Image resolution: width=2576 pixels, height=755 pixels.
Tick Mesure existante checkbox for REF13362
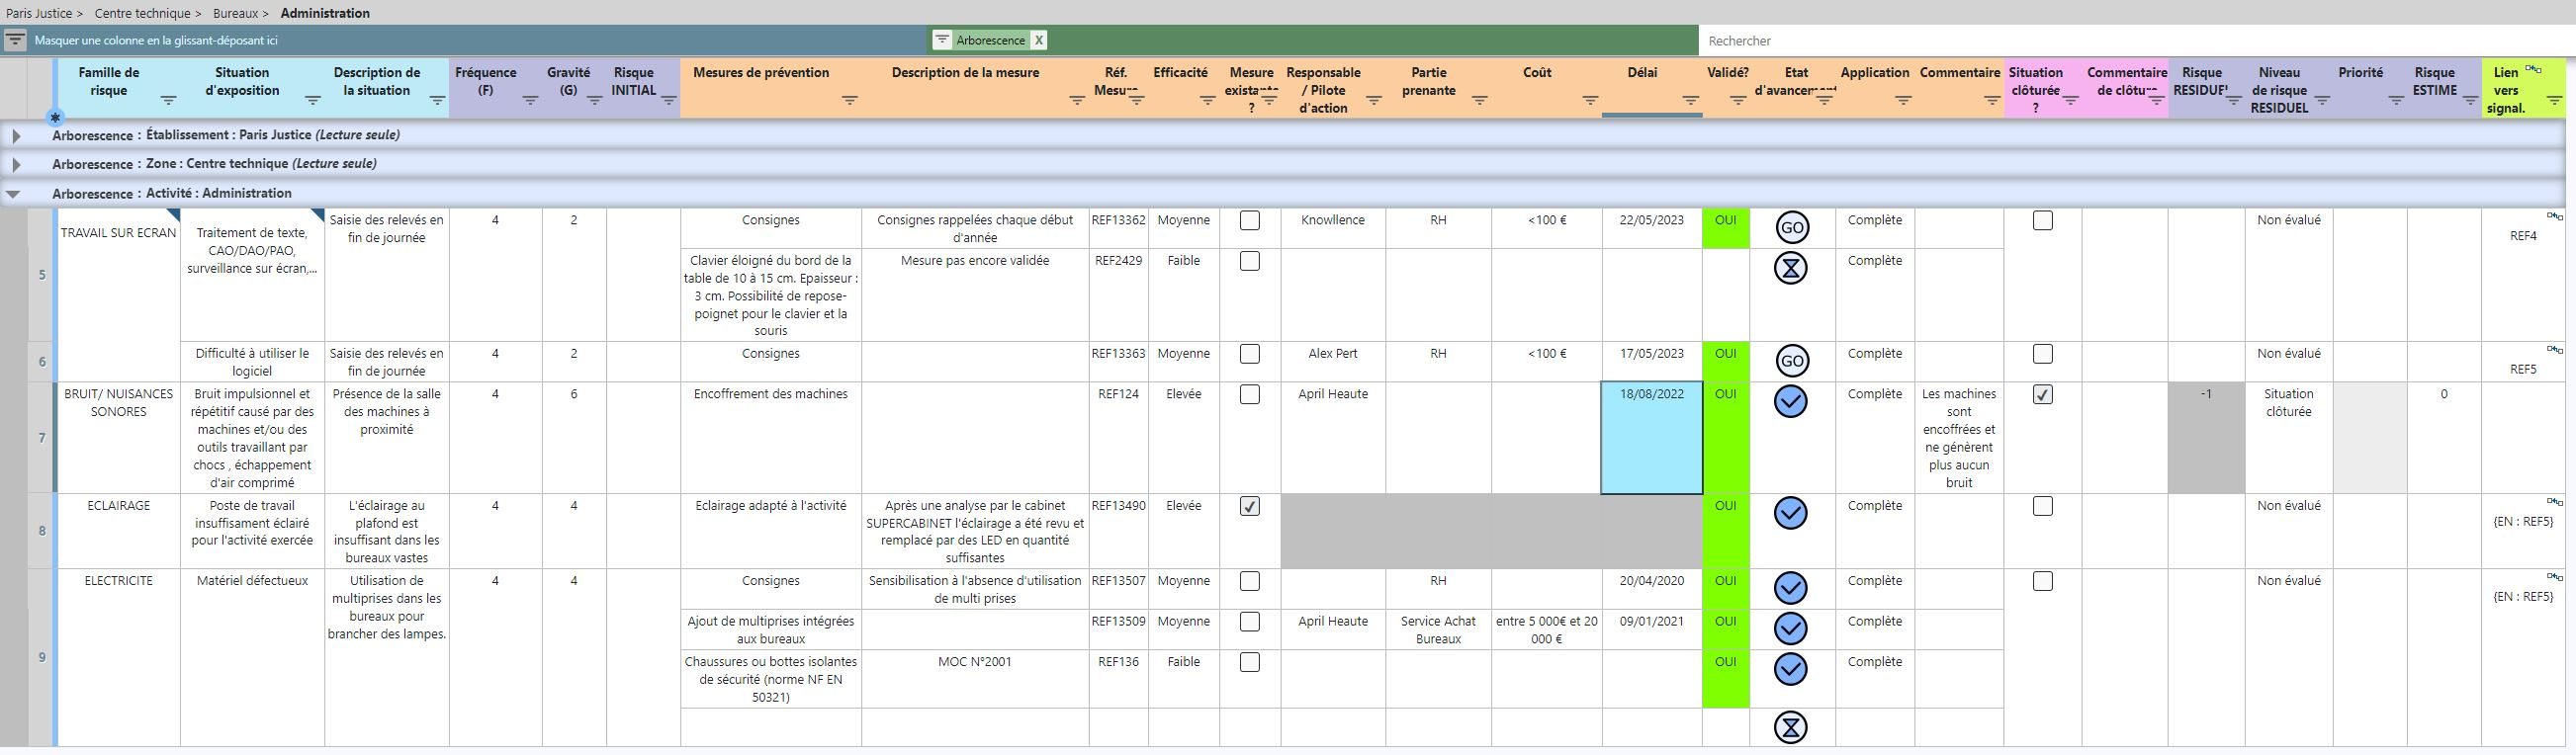1250,221
